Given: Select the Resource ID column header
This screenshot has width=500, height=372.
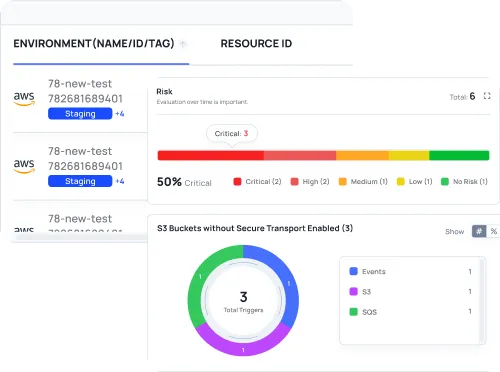Looking at the screenshot, I should point(256,44).
